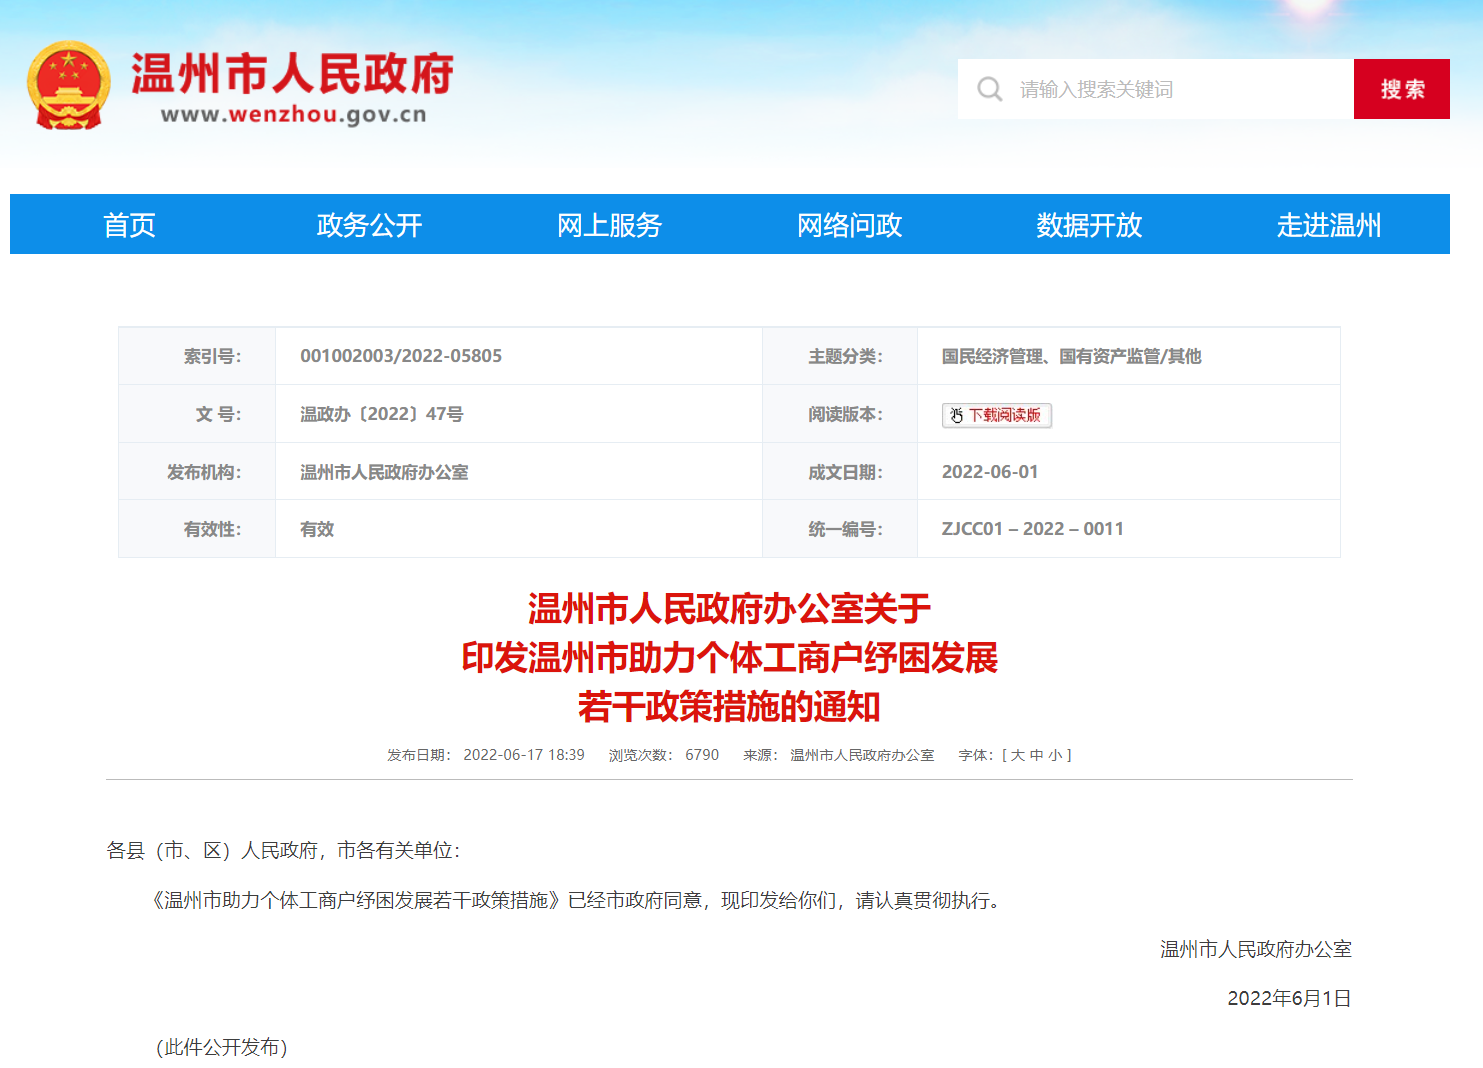Switch font size to 中
This screenshot has height=1068, width=1483.
click(1036, 755)
